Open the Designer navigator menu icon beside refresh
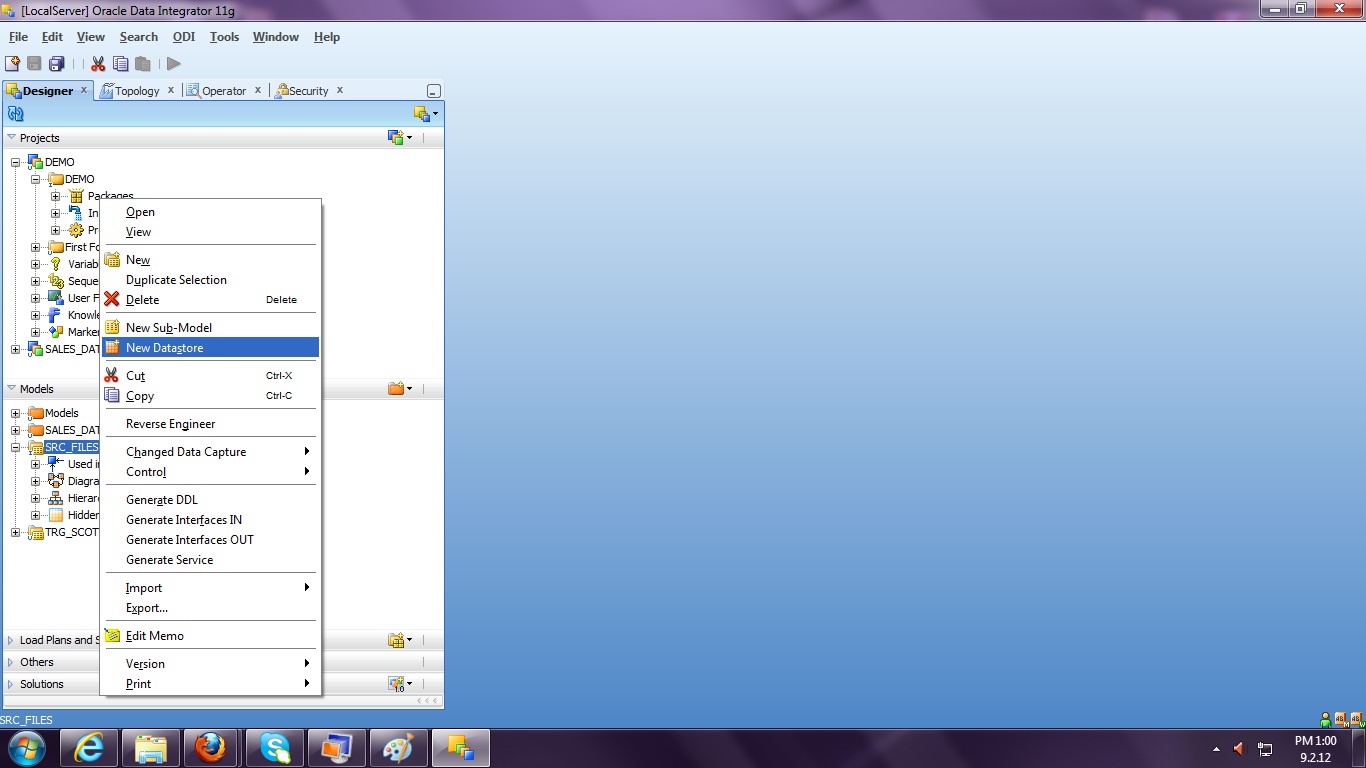Image resolution: width=1366 pixels, height=768 pixels. click(x=426, y=114)
